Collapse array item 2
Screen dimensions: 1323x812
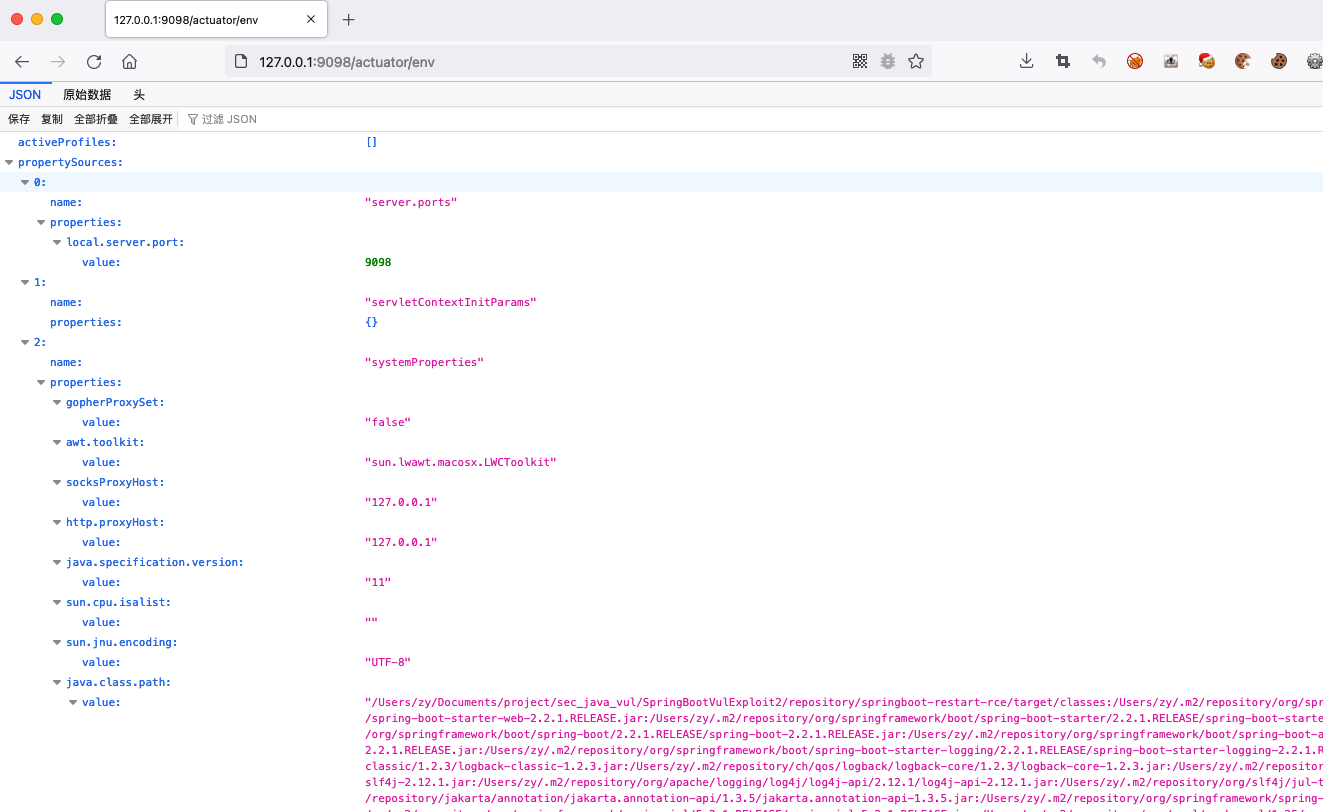[x=25, y=342]
